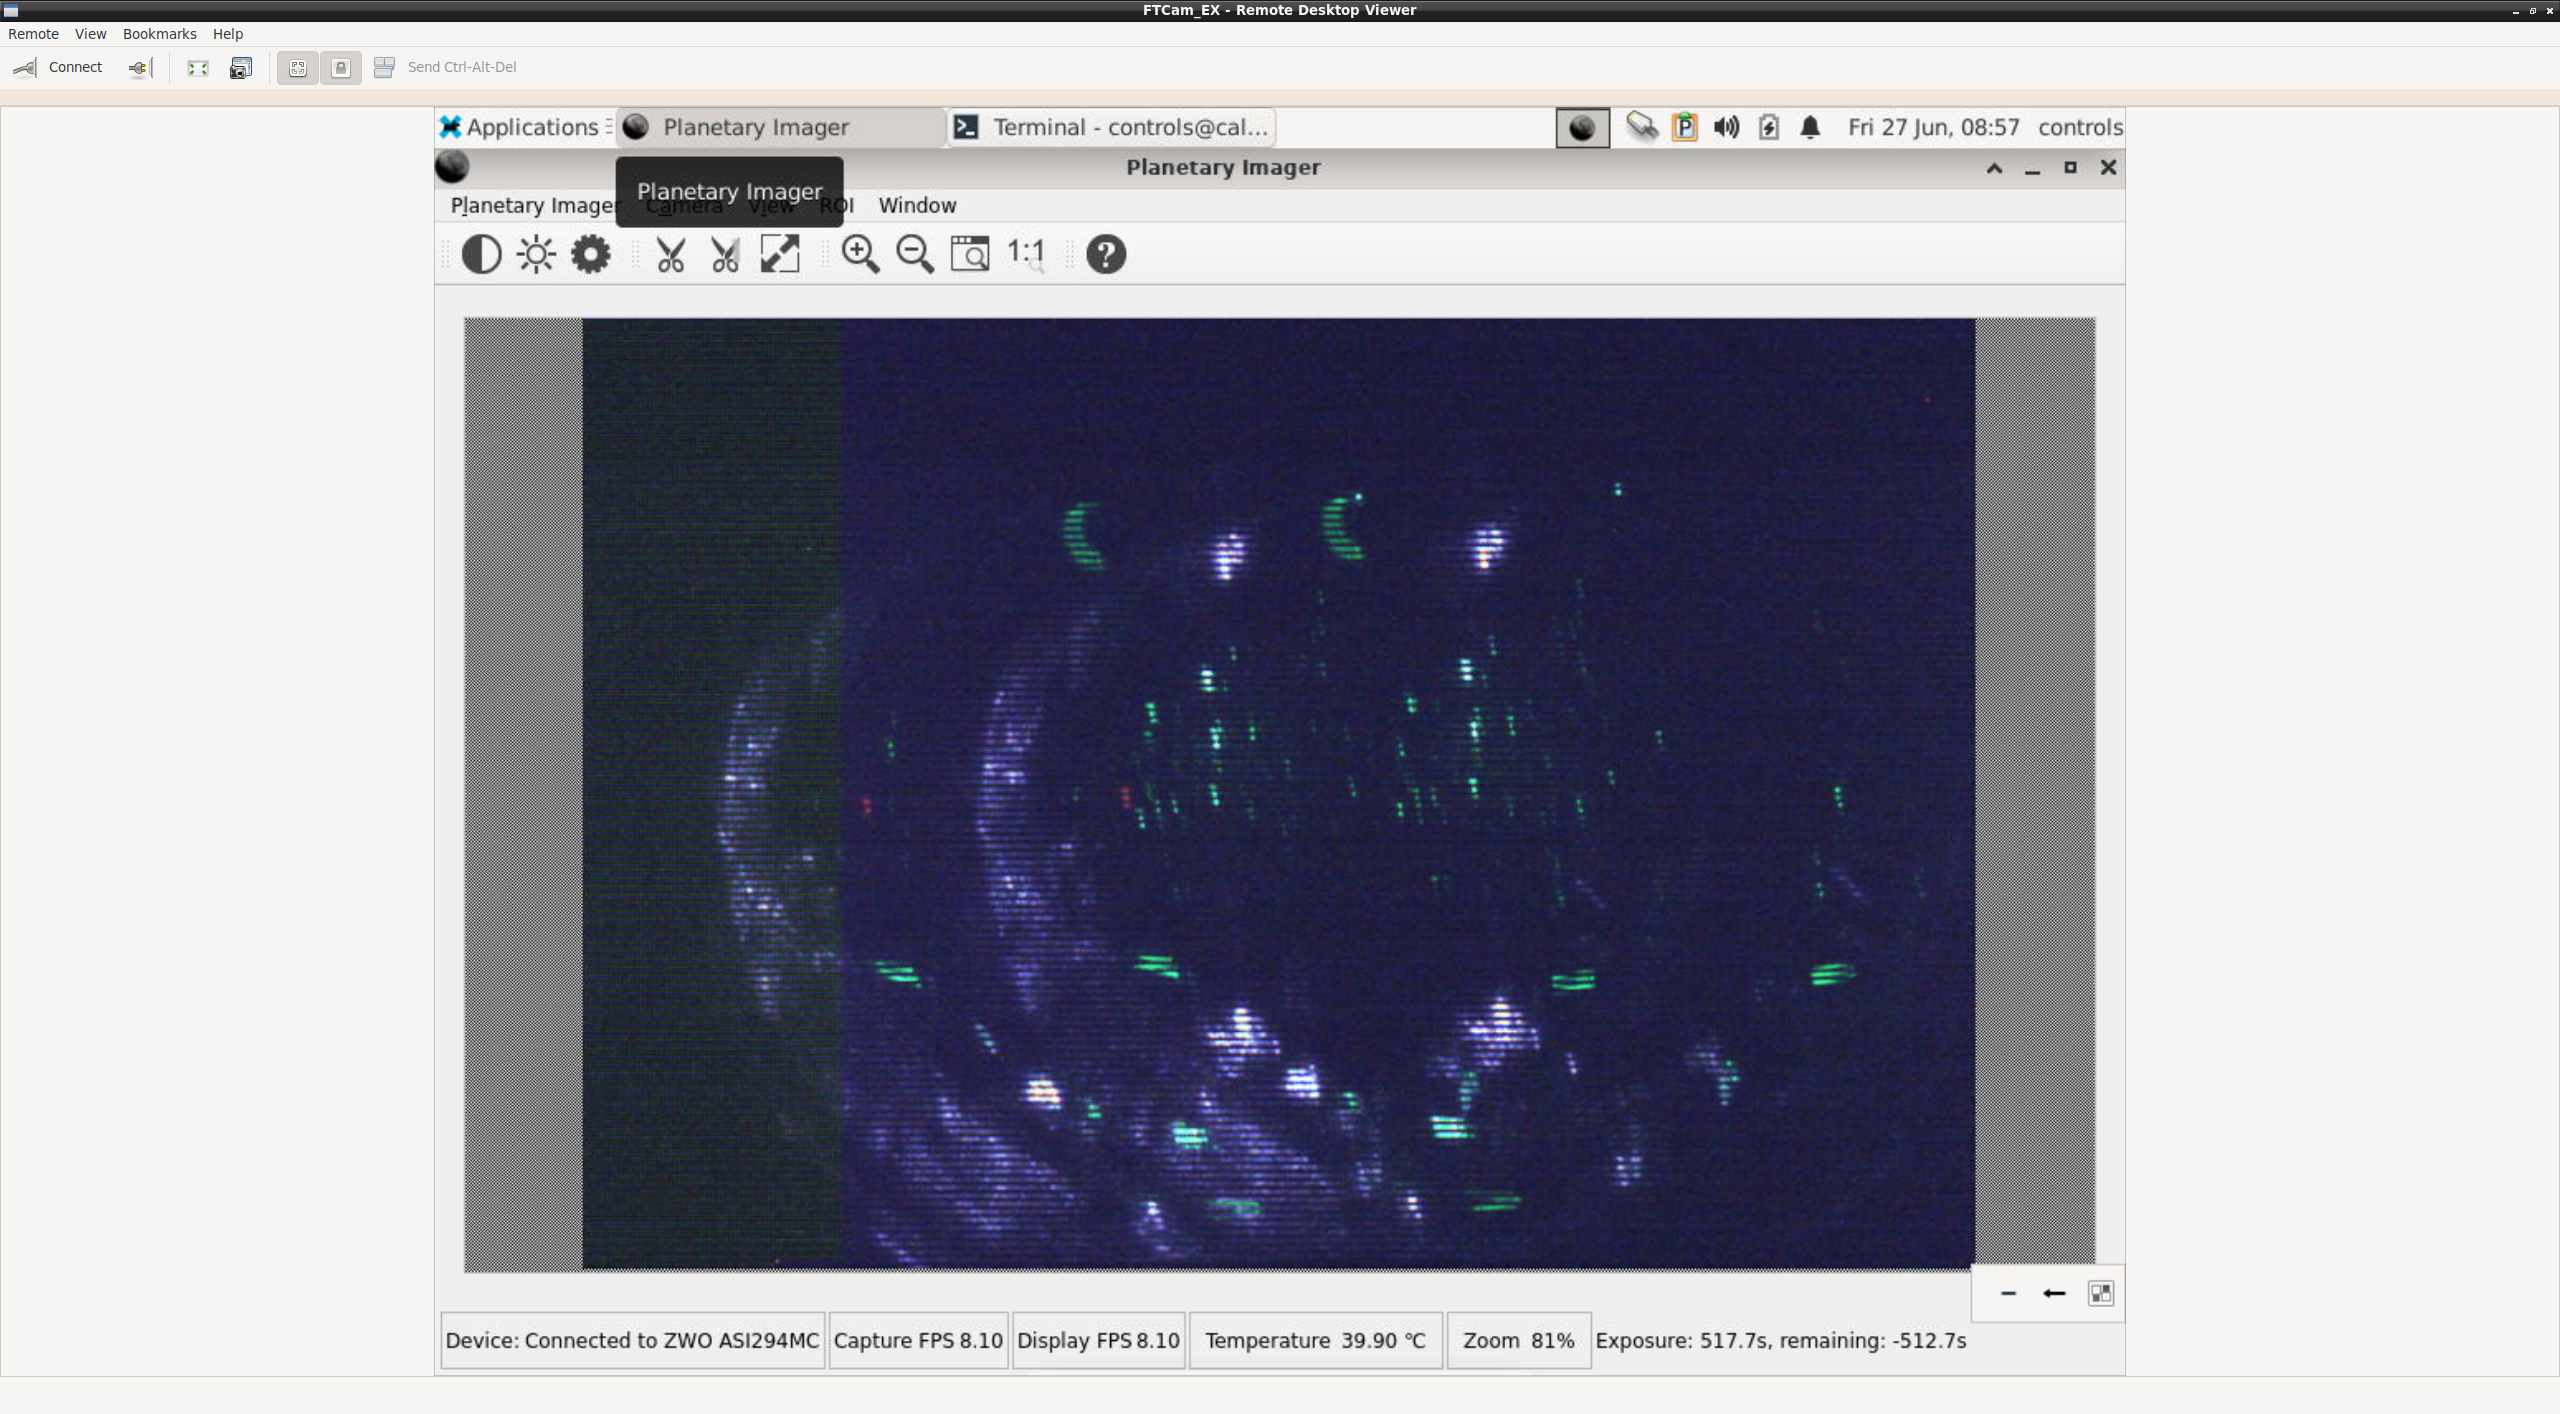Screen dimensions: 2560x1414
Task: Toggle the read-only lock button
Action: [x=341, y=67]
